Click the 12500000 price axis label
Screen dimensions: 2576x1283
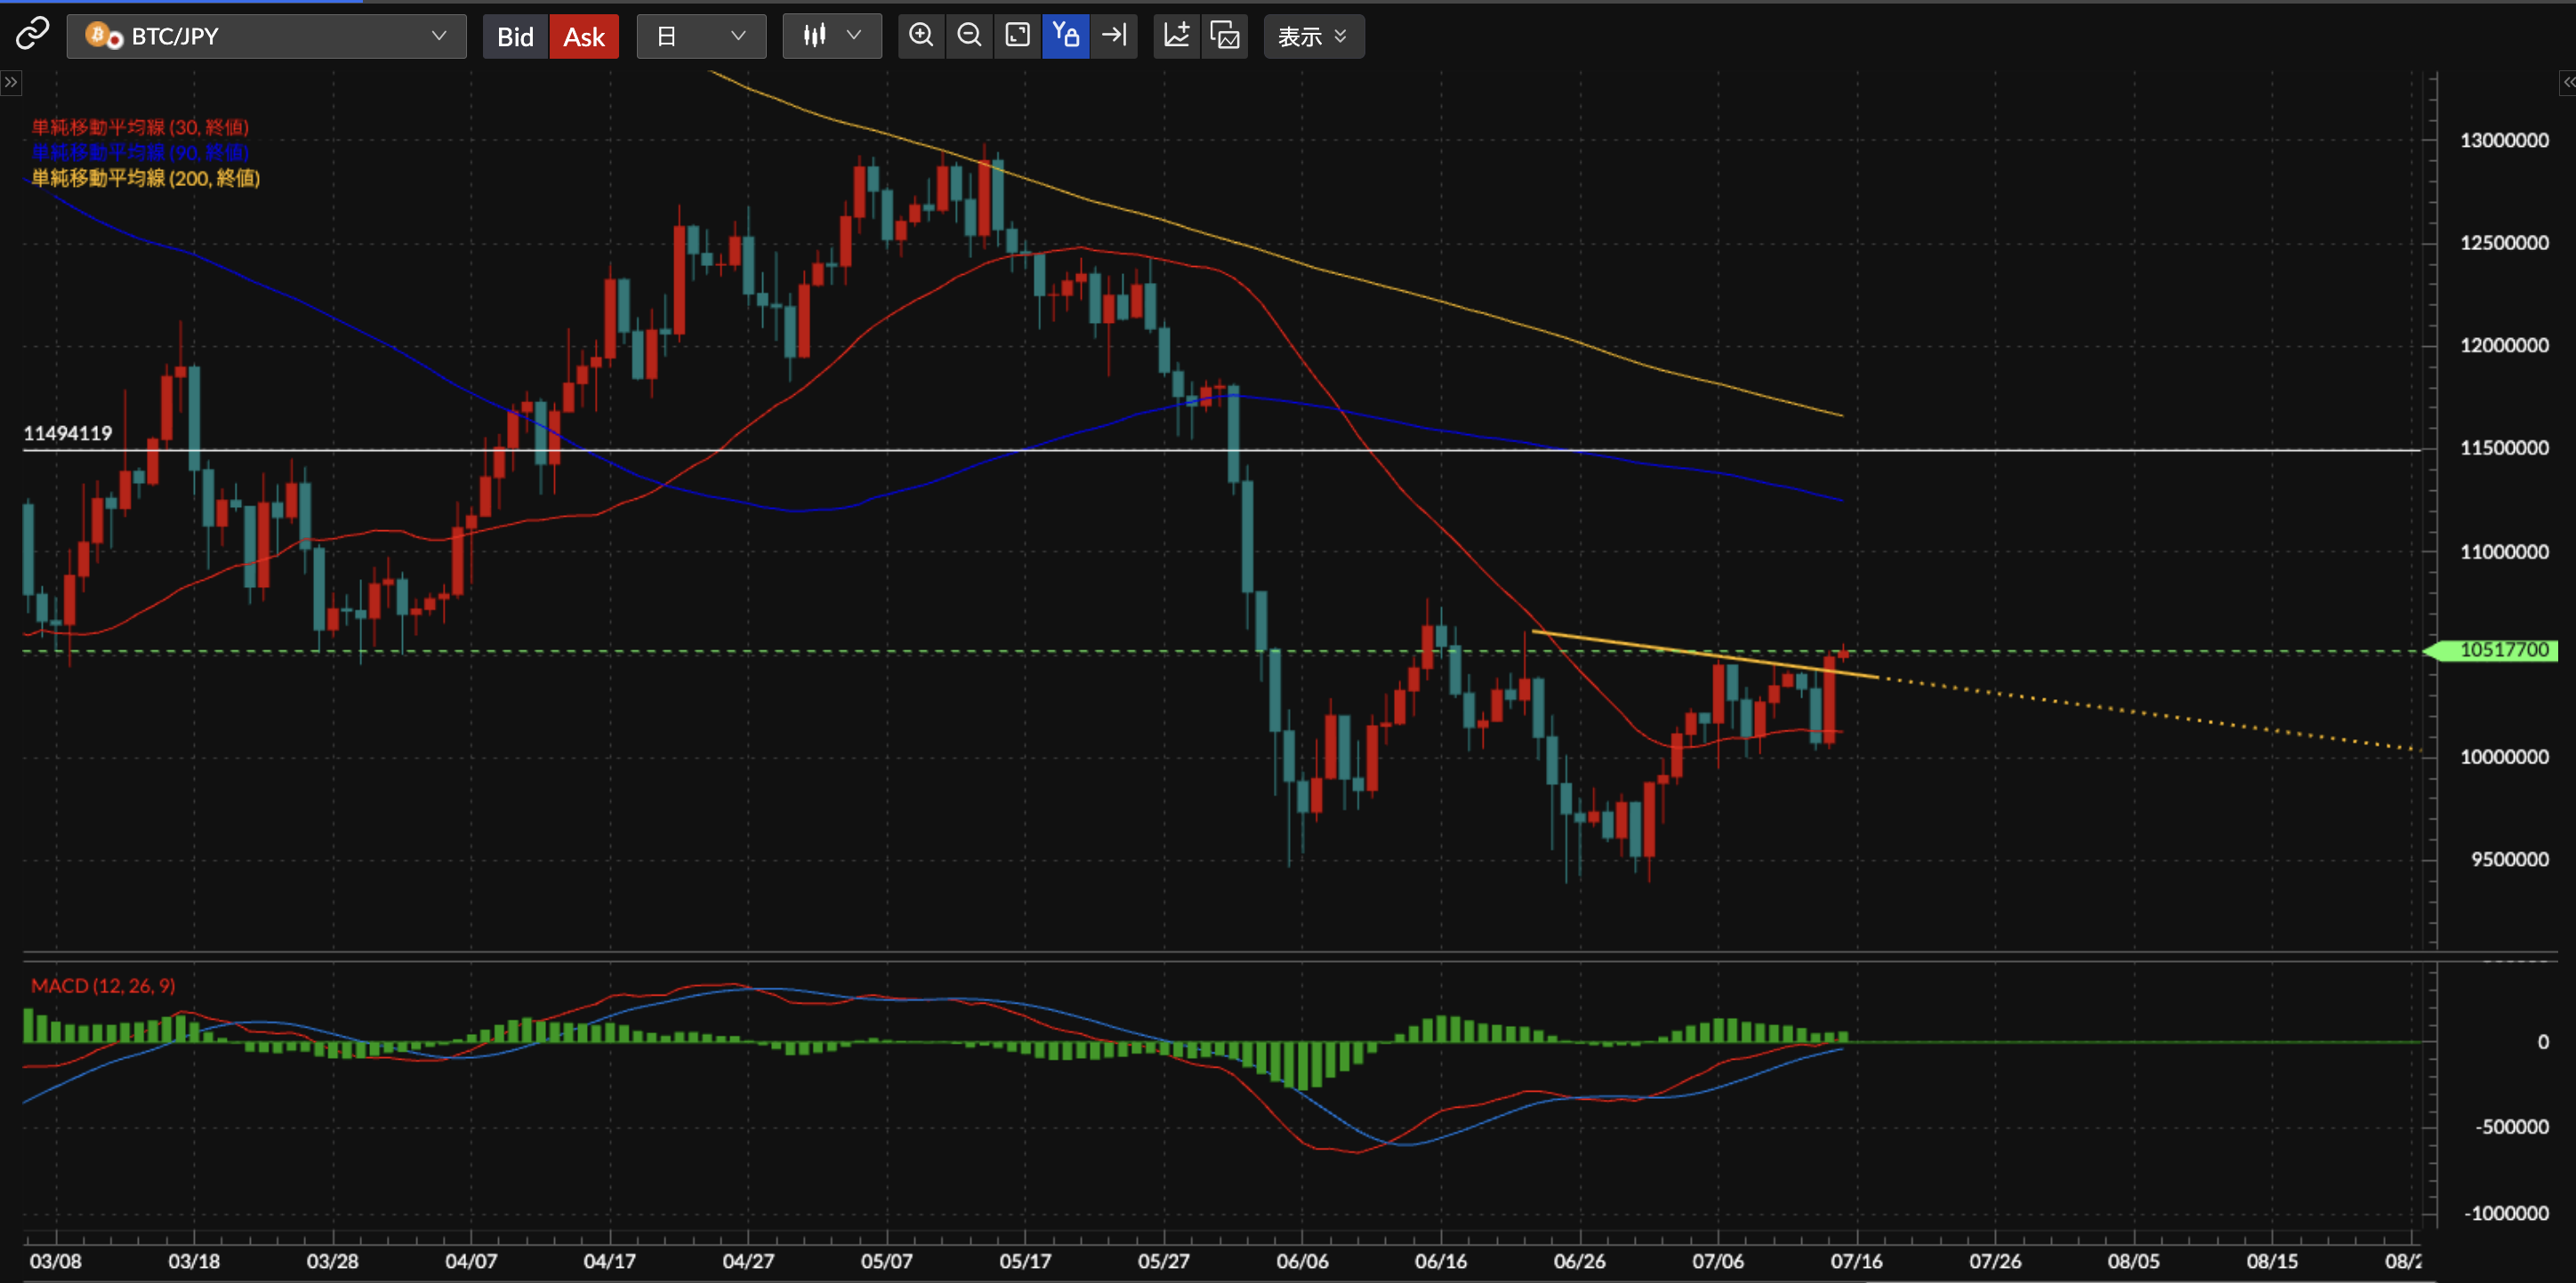(2504, 243)
